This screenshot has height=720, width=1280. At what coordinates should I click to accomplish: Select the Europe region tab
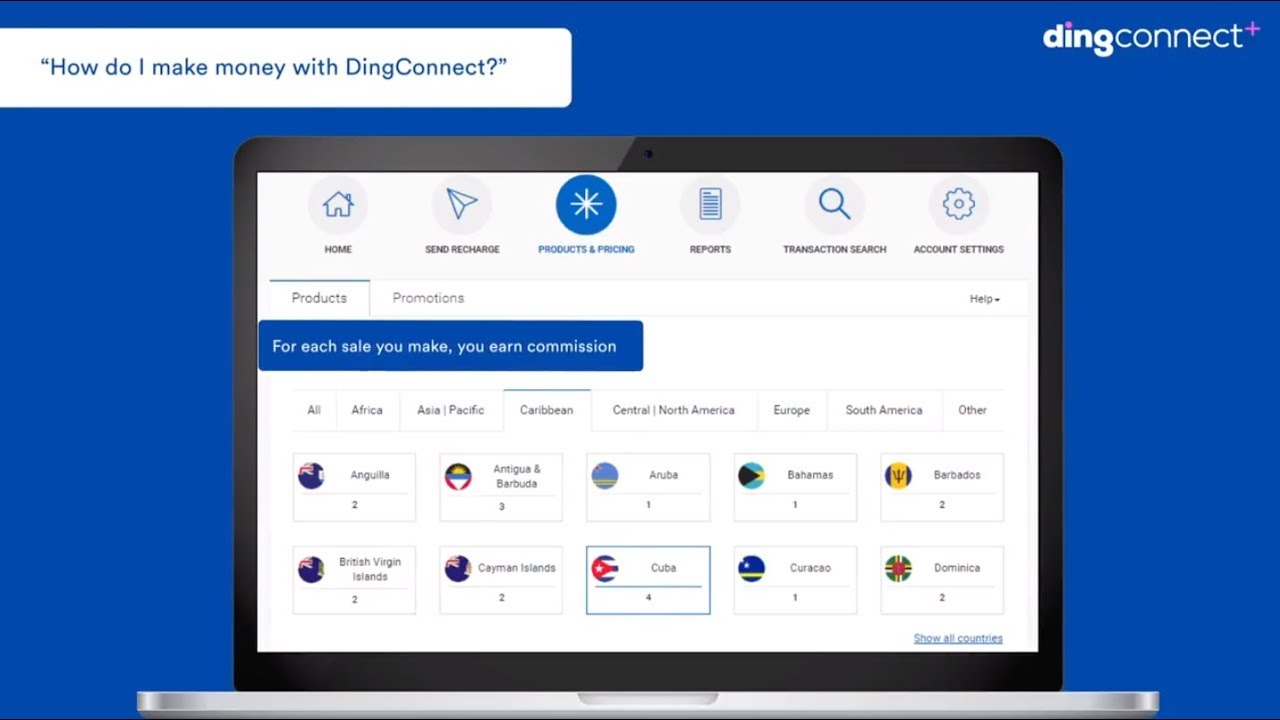click(792, 410)
